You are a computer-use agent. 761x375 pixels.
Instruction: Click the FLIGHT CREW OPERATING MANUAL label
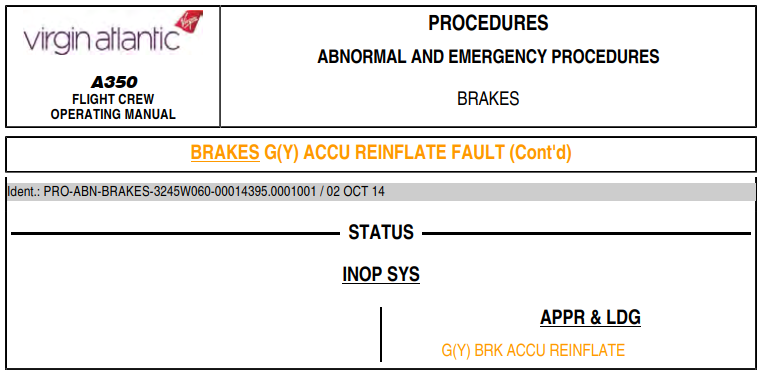(x=113, y=107)
